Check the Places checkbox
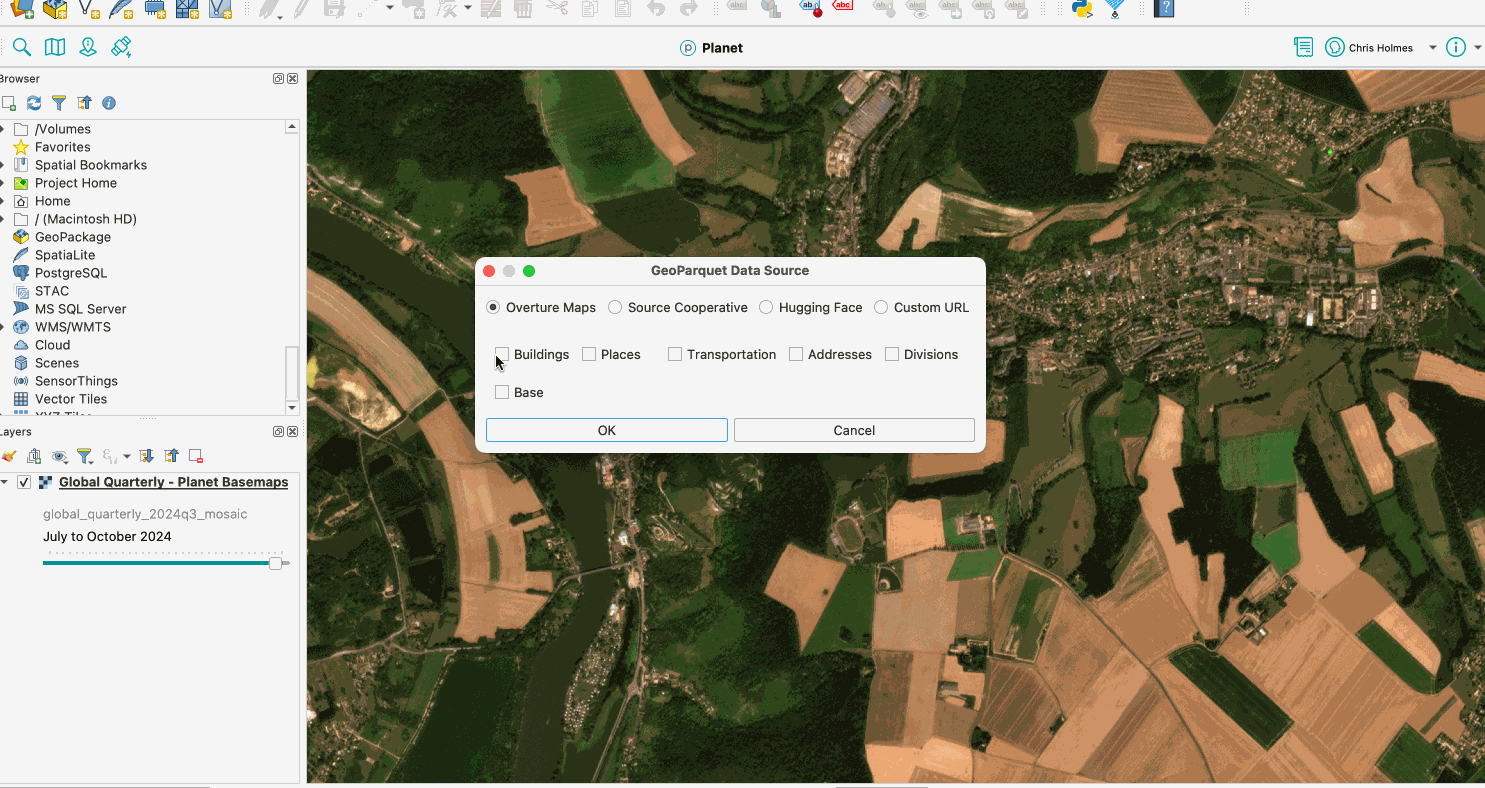Viewport: 1485px width, 788px height. pyautogui.click(x=589, y=354)
